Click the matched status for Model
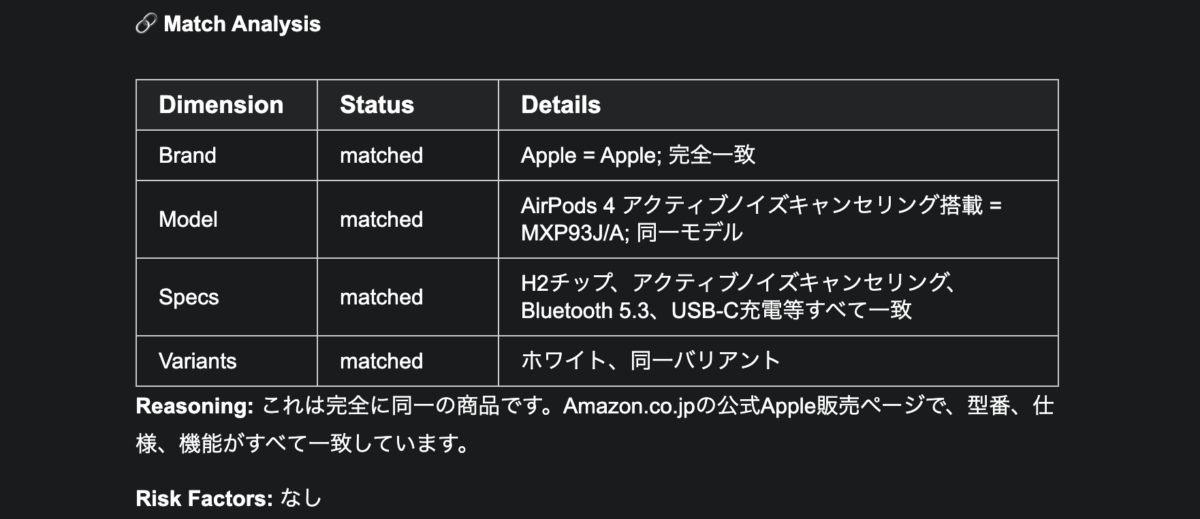This screenshot has width=1200, height=519. click(381, 219)
